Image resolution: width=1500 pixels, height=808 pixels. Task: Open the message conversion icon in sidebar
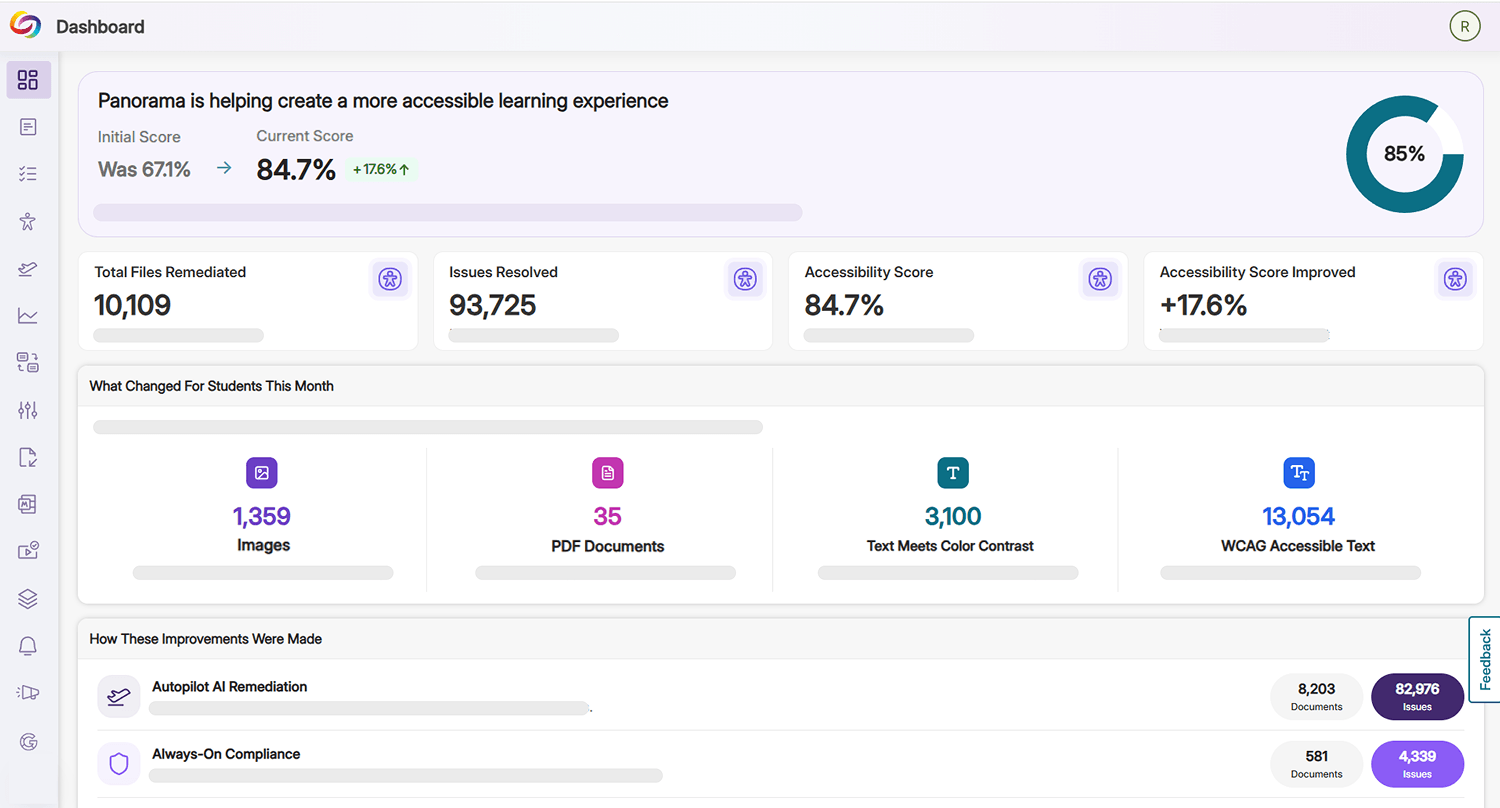(x=28, y=363)
